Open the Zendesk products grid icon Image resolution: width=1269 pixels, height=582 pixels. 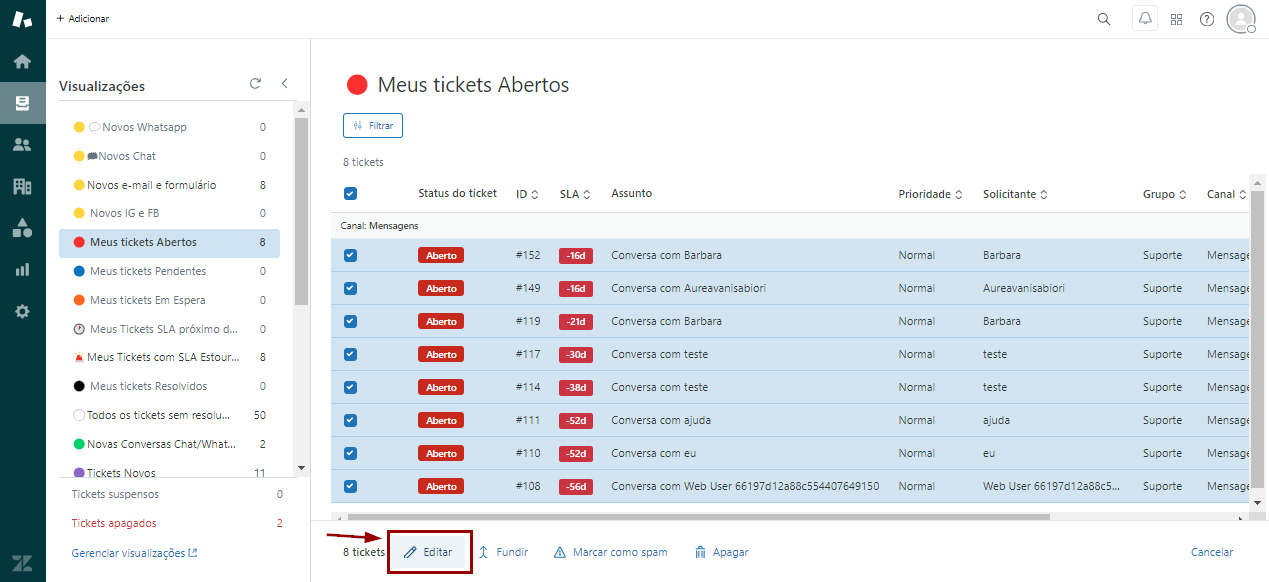[x=1176, y=19]
